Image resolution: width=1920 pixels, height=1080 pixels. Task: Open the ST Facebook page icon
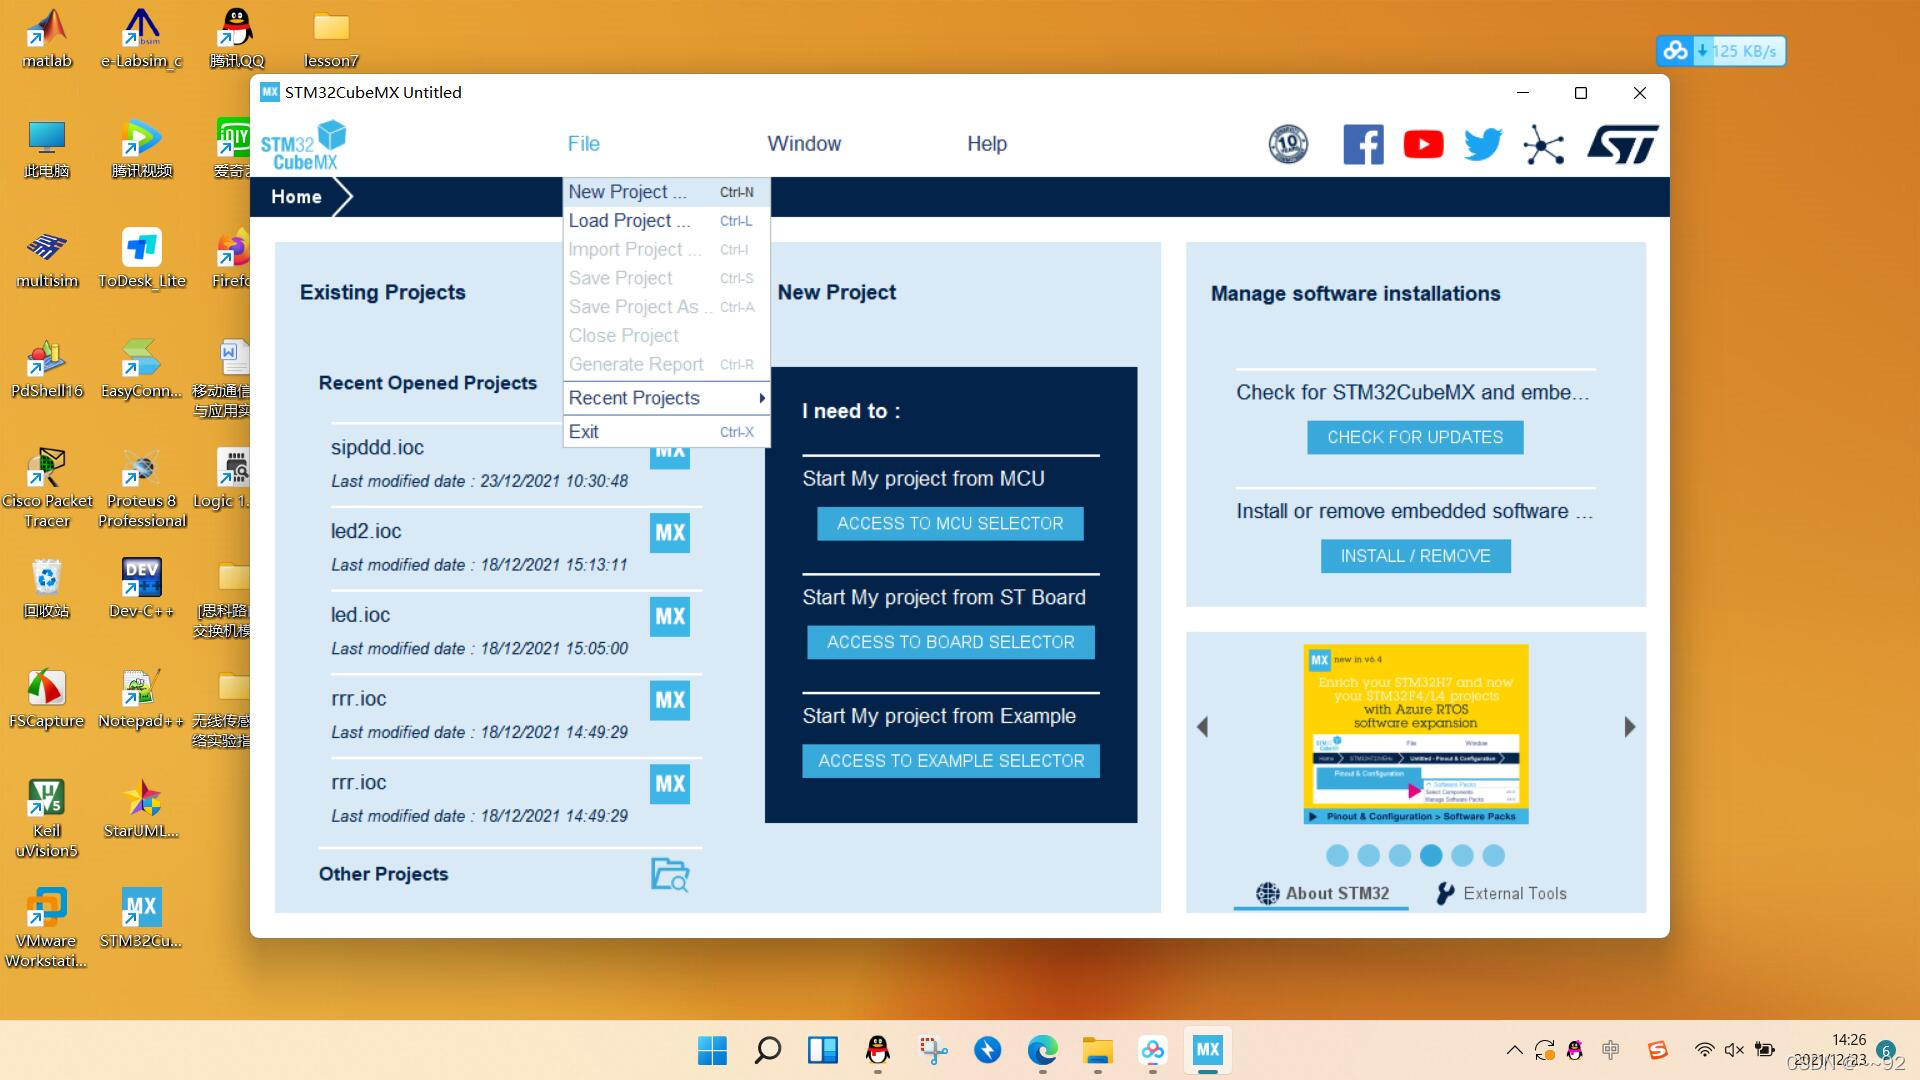tap(1363, 144)
